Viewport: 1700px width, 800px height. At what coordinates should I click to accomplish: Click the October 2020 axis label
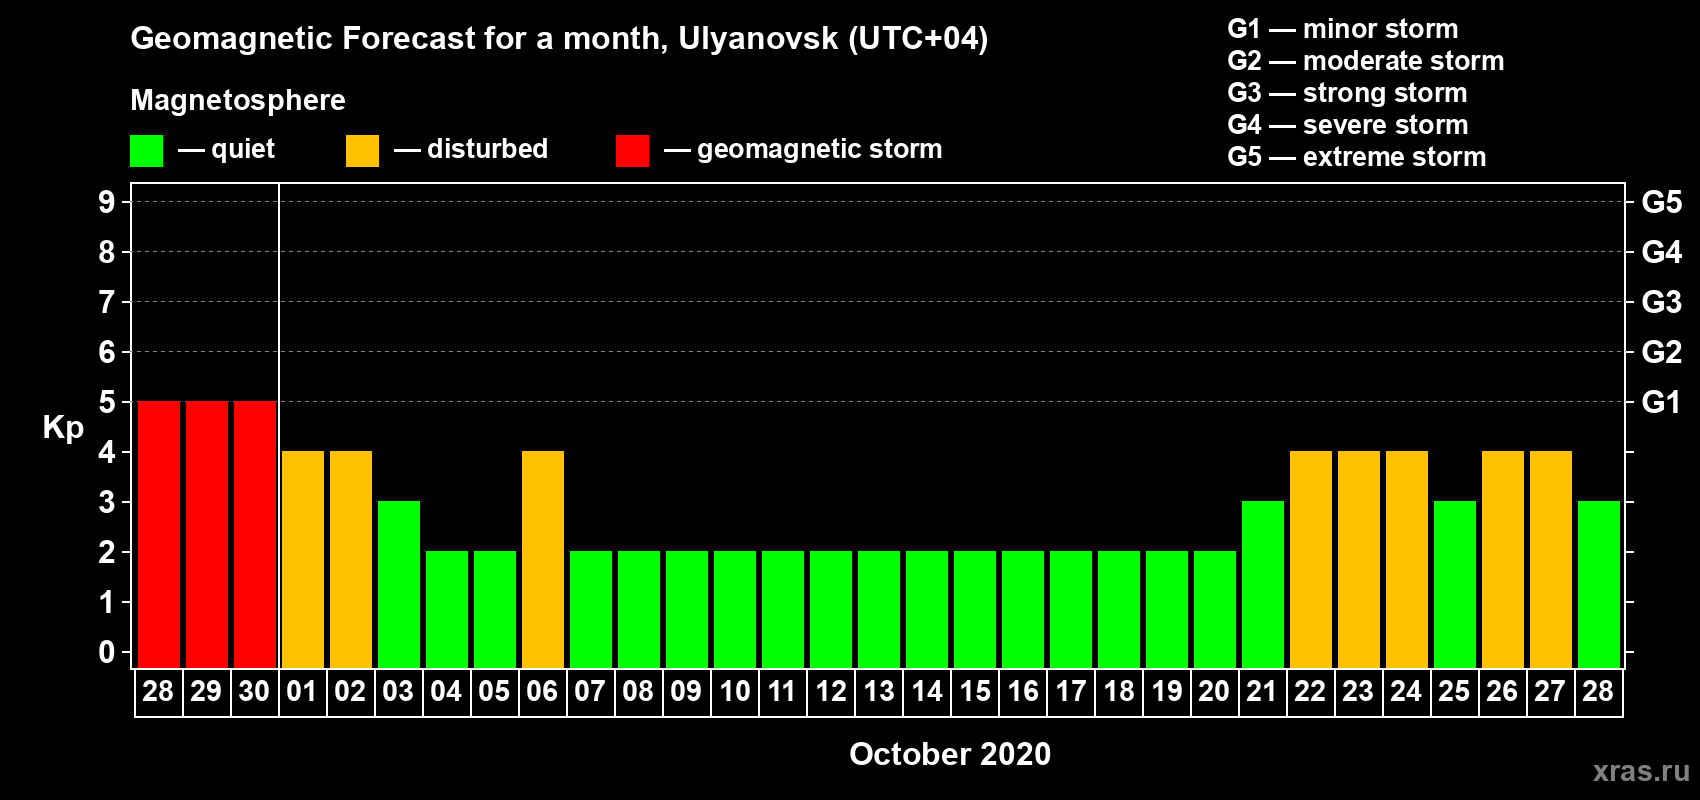(950, 754)
